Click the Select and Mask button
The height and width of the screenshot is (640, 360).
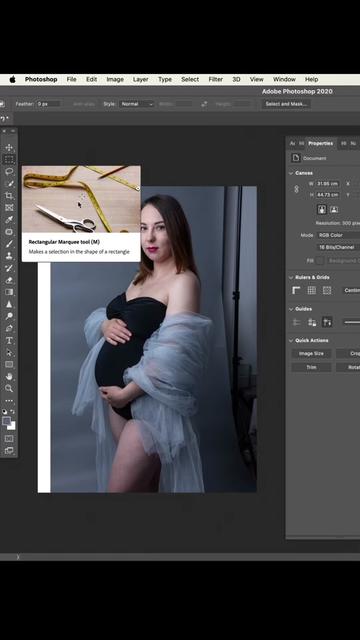coord(286,104)
